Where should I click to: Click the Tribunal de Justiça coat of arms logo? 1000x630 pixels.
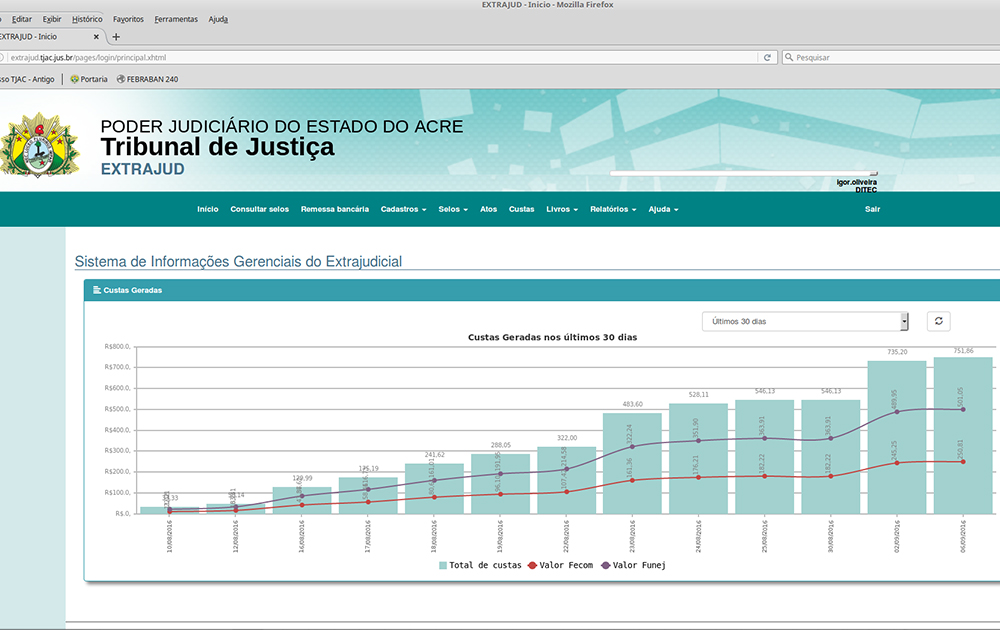point(40,145)
